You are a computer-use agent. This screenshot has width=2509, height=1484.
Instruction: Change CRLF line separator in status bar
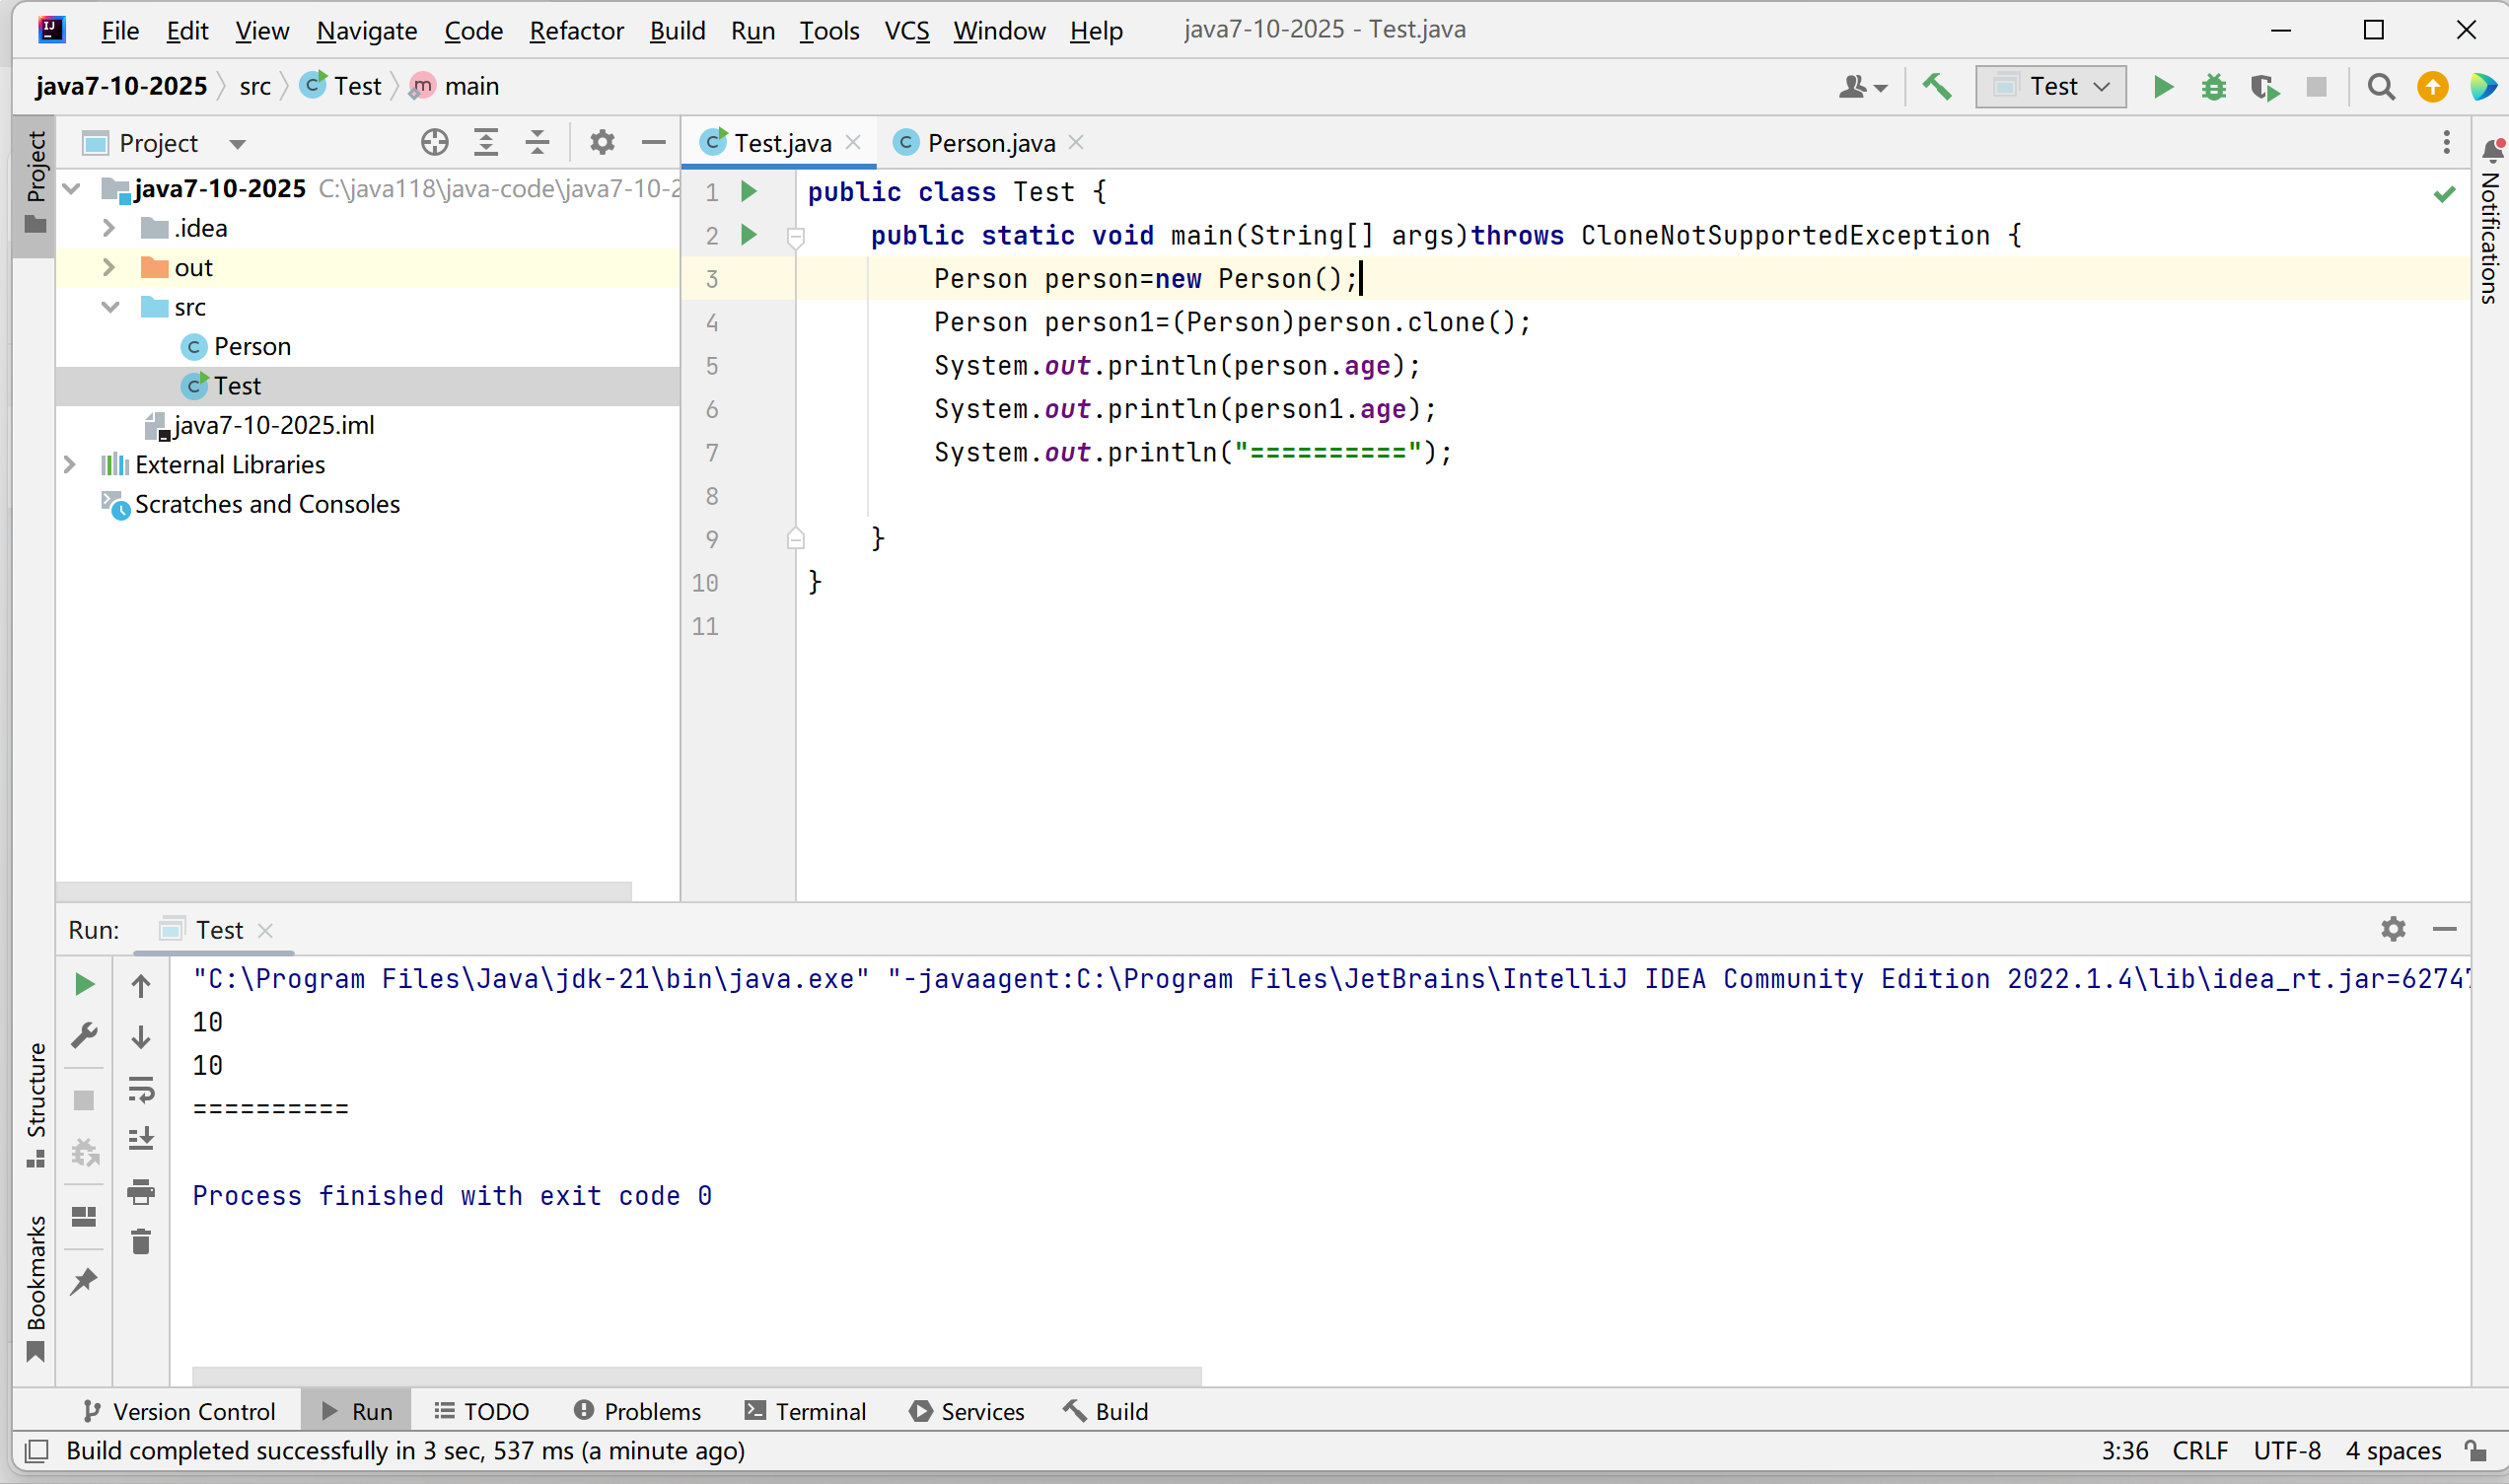[x=2199, y=1451]
